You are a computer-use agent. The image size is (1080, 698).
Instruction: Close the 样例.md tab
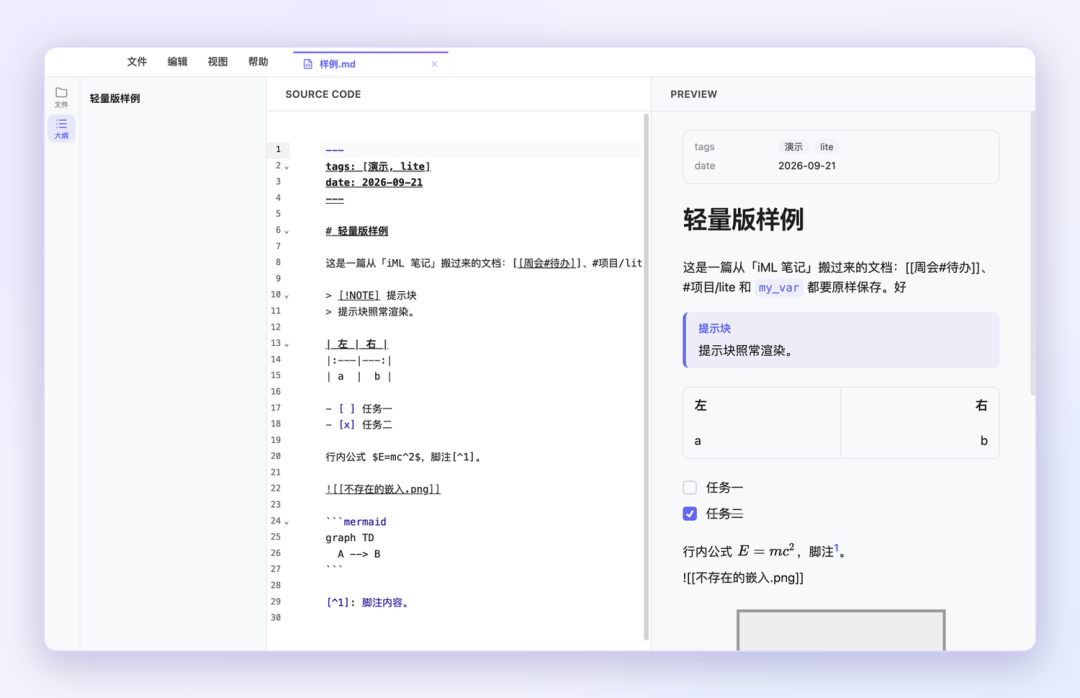[434, 64]
